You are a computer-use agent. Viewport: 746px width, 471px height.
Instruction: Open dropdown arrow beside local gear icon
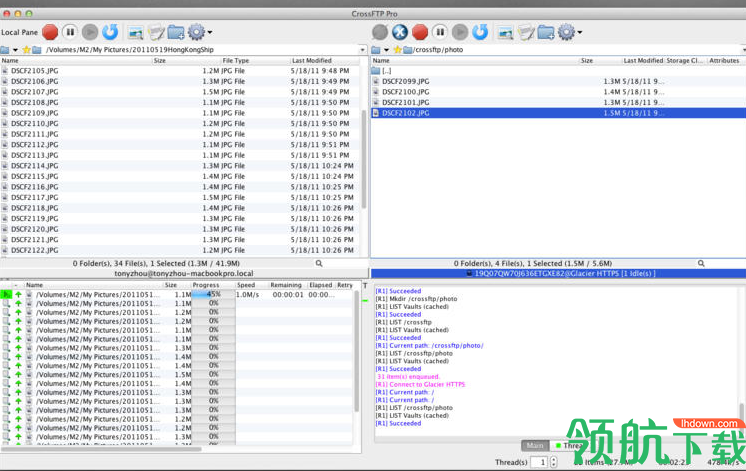click(210, 32)
